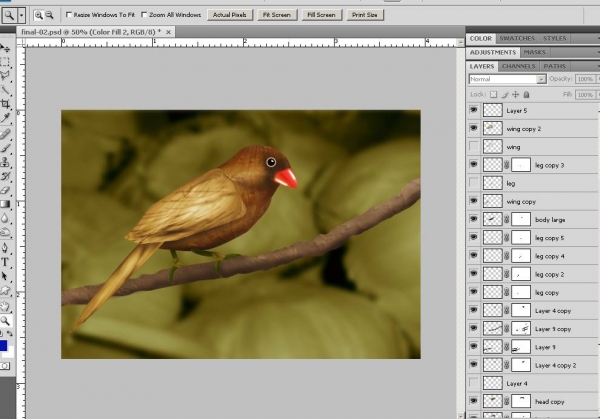The width and height of the screenshot is (600, 419).
Task: Select the Lasso tool
Action: pos(5,76)
